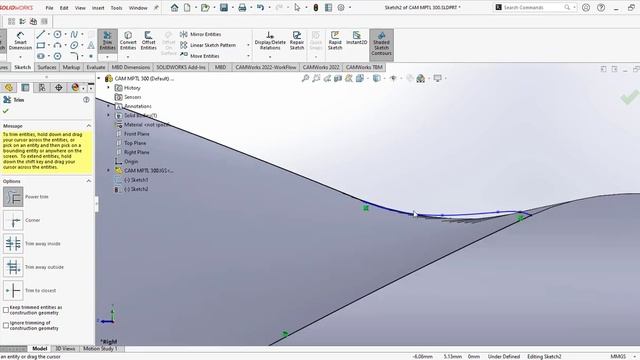
Task: Open the Insert menu
Action: tap(98, 8)
